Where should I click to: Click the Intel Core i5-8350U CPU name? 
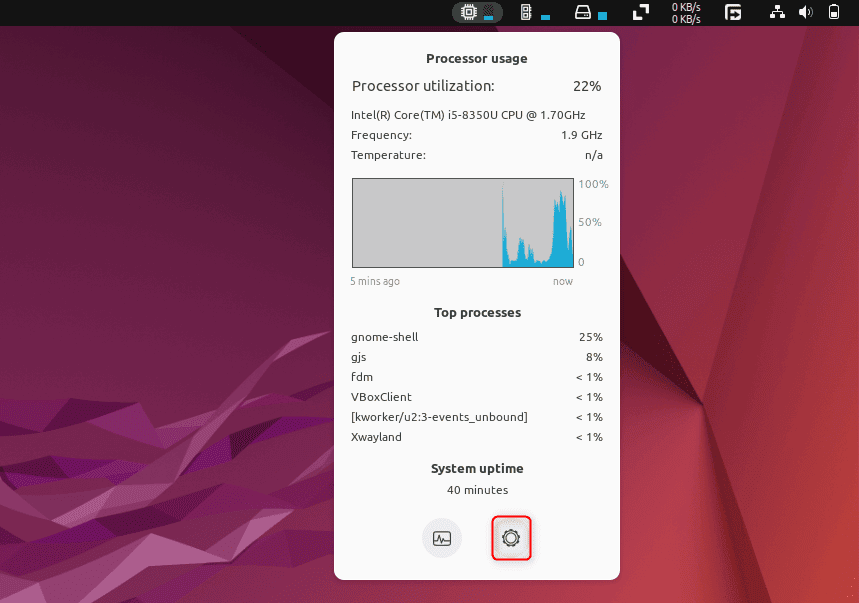[468, 115]
